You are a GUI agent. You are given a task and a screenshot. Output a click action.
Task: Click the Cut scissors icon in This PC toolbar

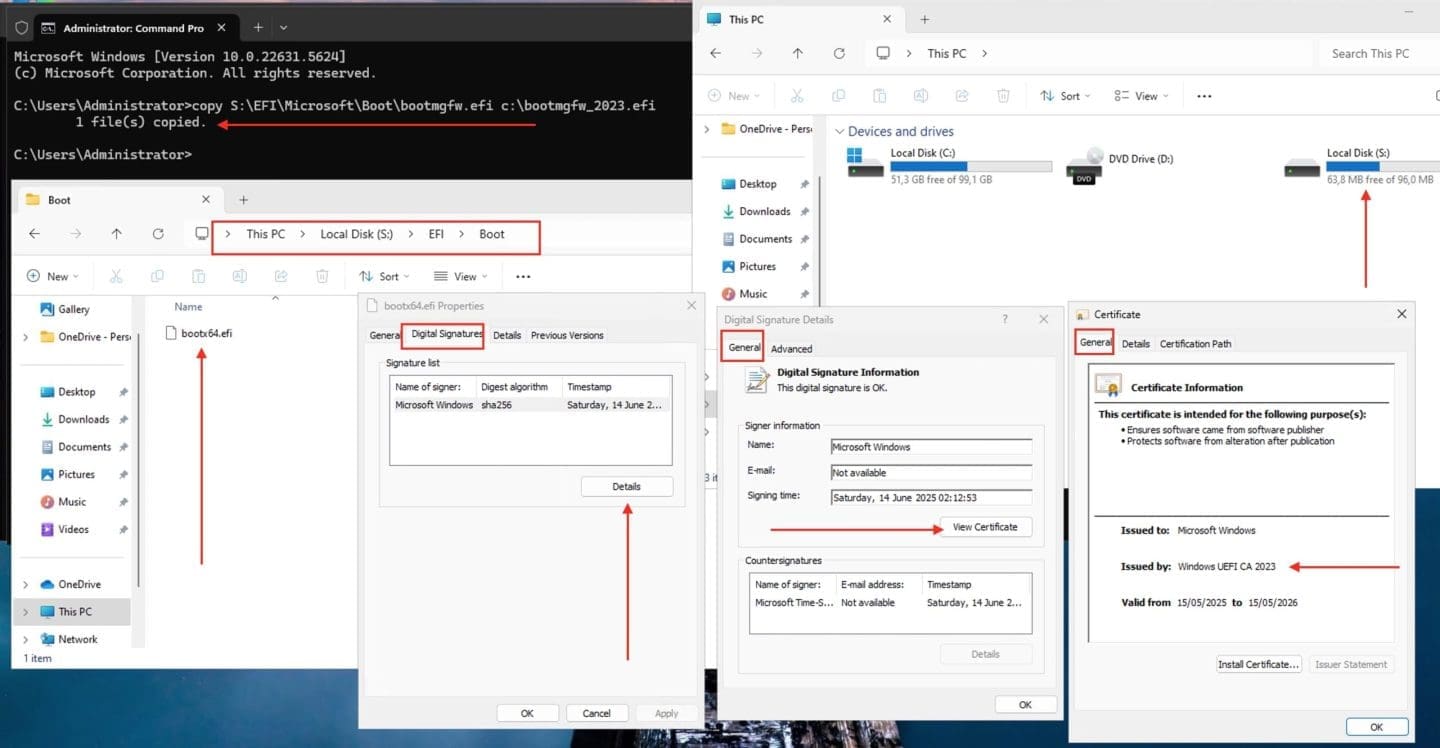[797, 96]
